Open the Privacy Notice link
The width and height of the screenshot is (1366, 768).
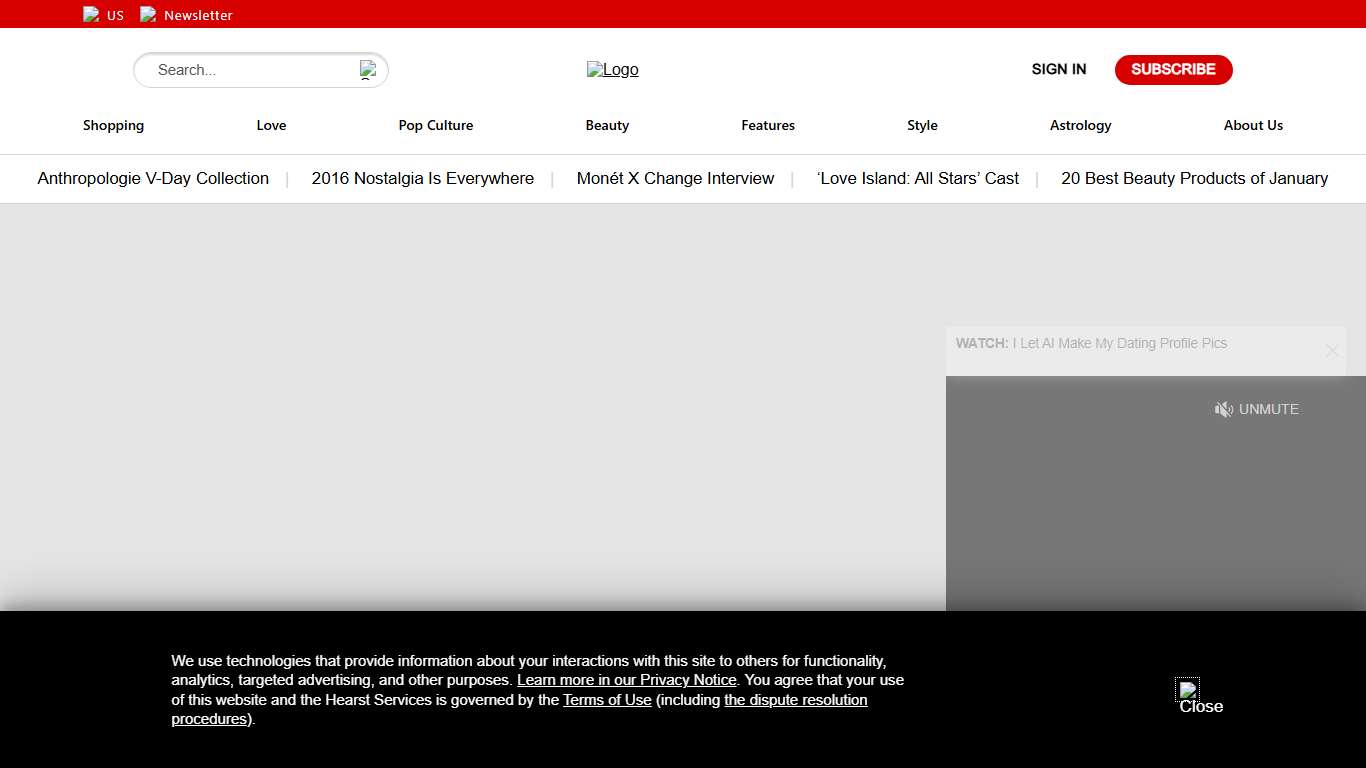626,680
